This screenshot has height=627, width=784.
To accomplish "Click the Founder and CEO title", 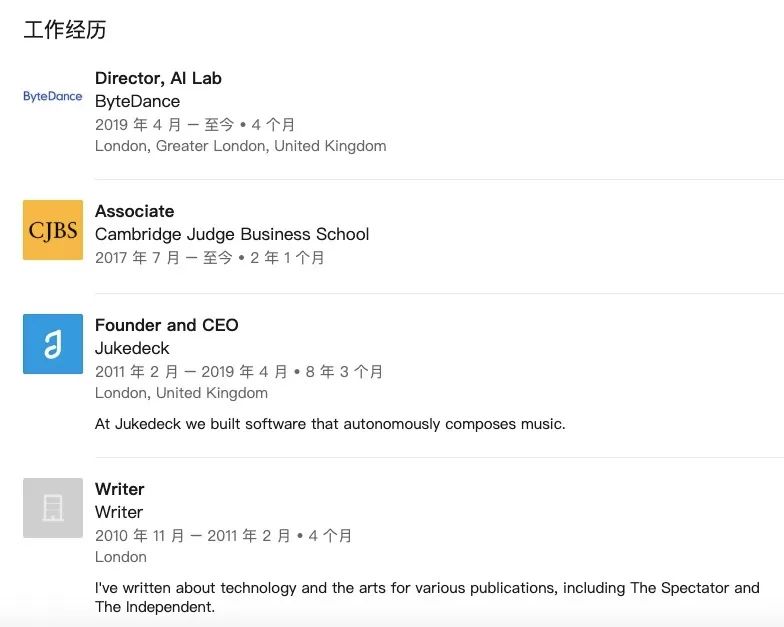I will [166, 325].
